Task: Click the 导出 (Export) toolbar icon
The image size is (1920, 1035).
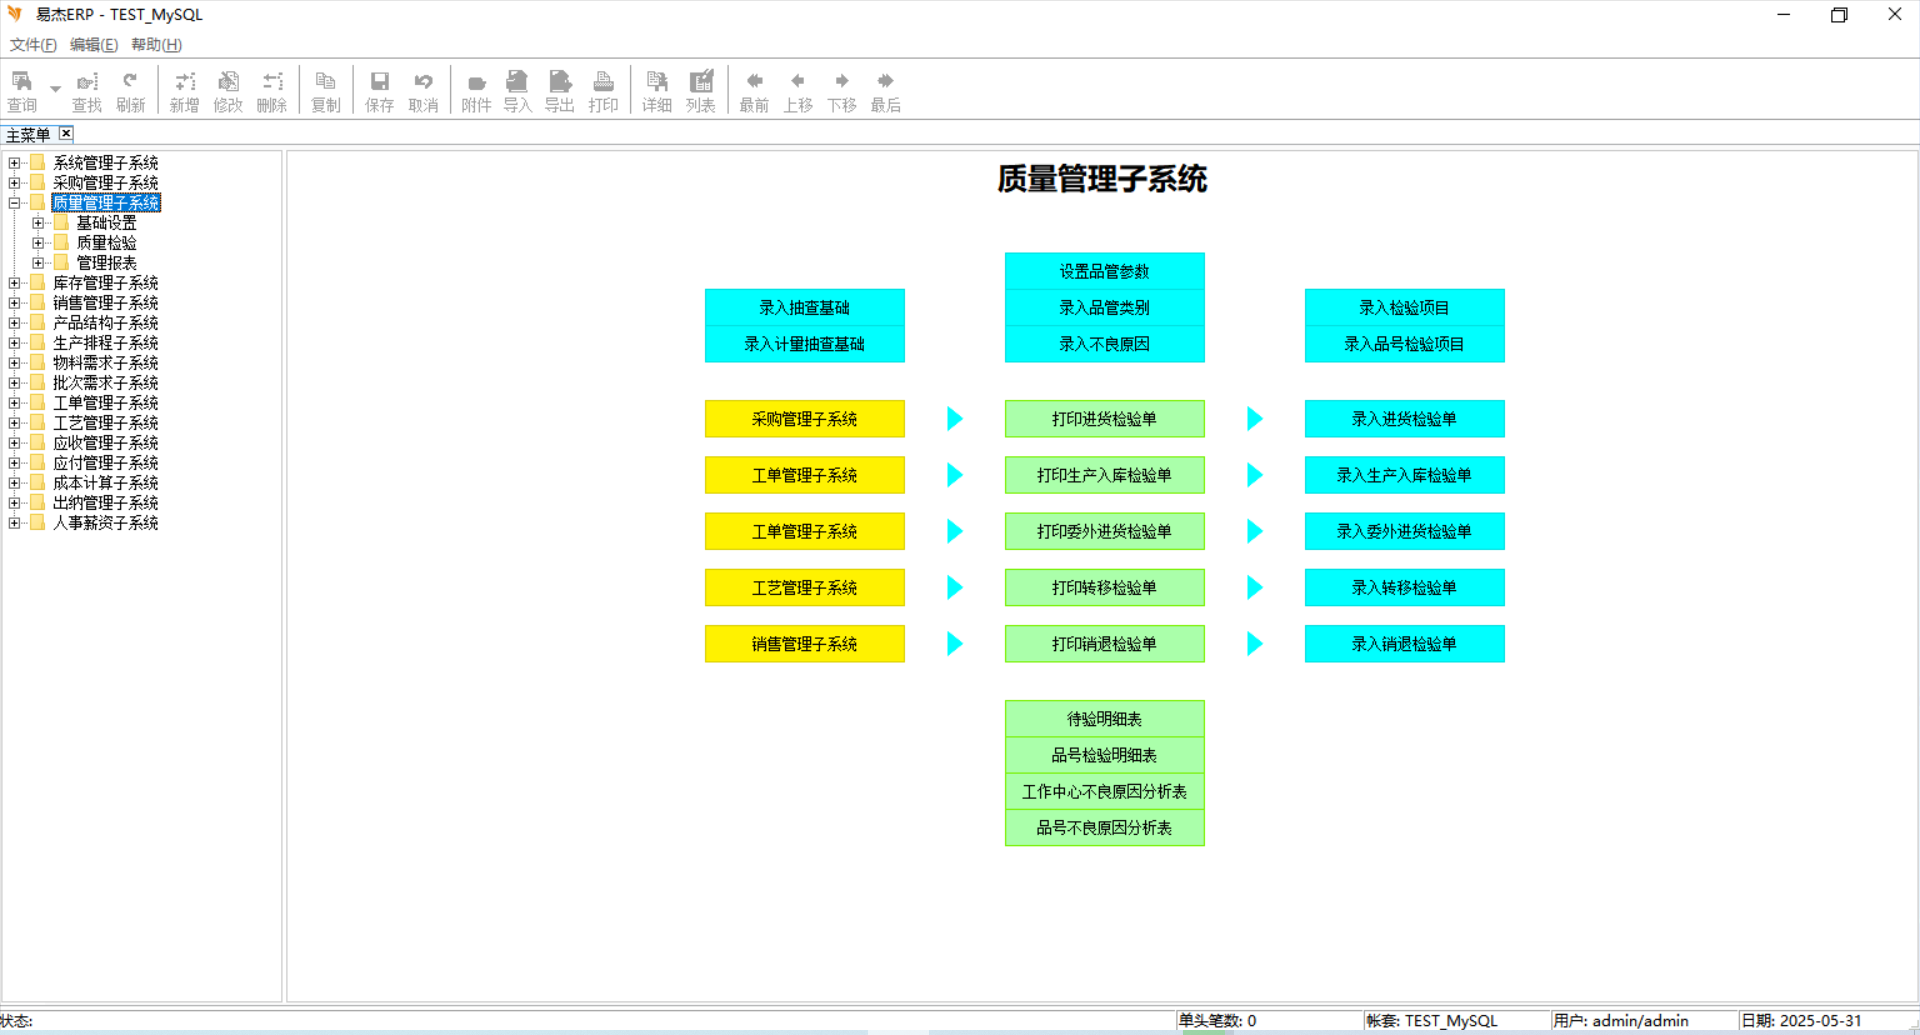Action: click(x=560, y=90)
